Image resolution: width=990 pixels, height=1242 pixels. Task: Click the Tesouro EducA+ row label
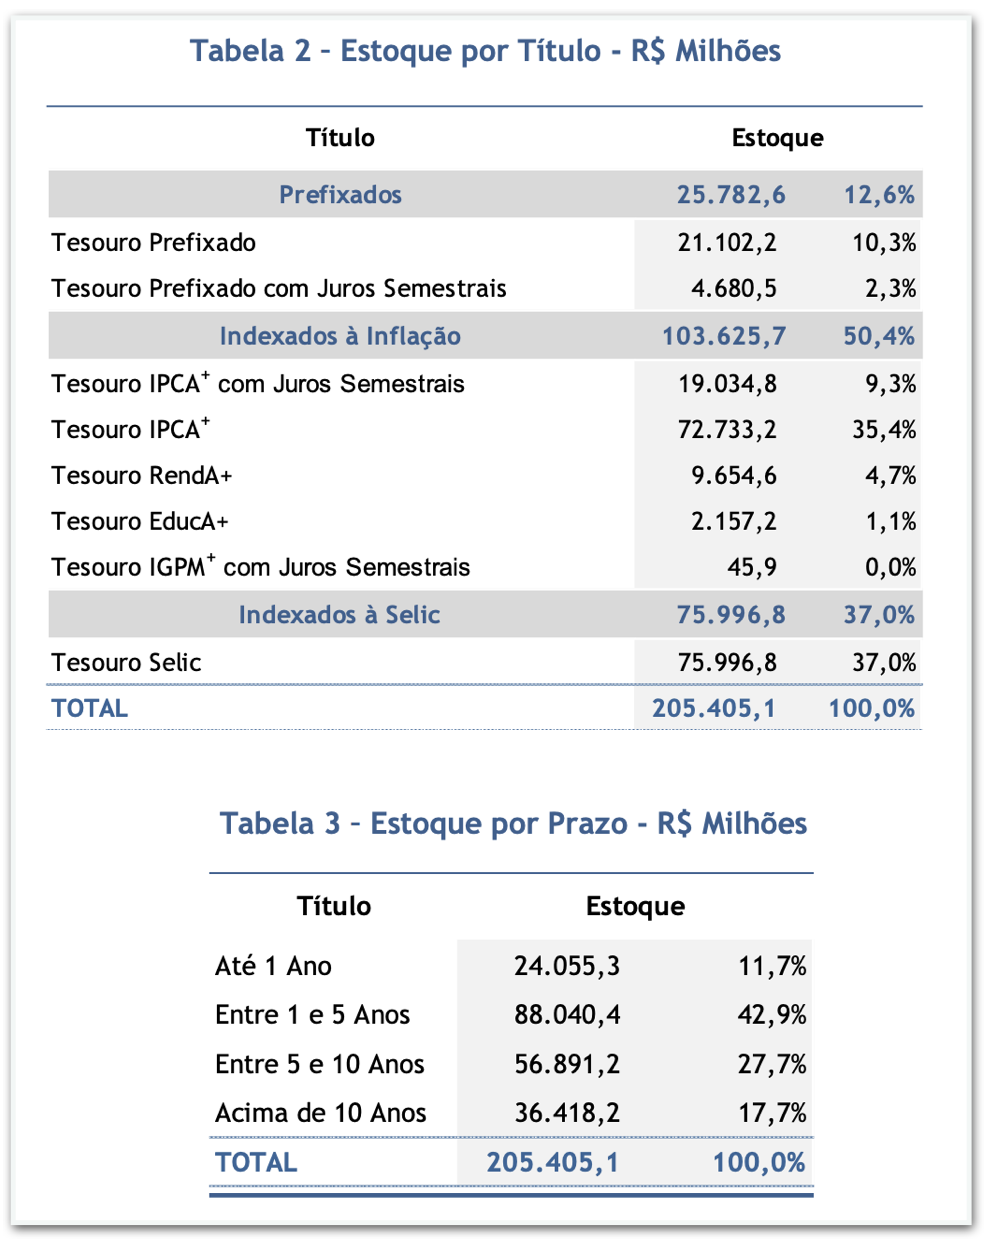140,522
